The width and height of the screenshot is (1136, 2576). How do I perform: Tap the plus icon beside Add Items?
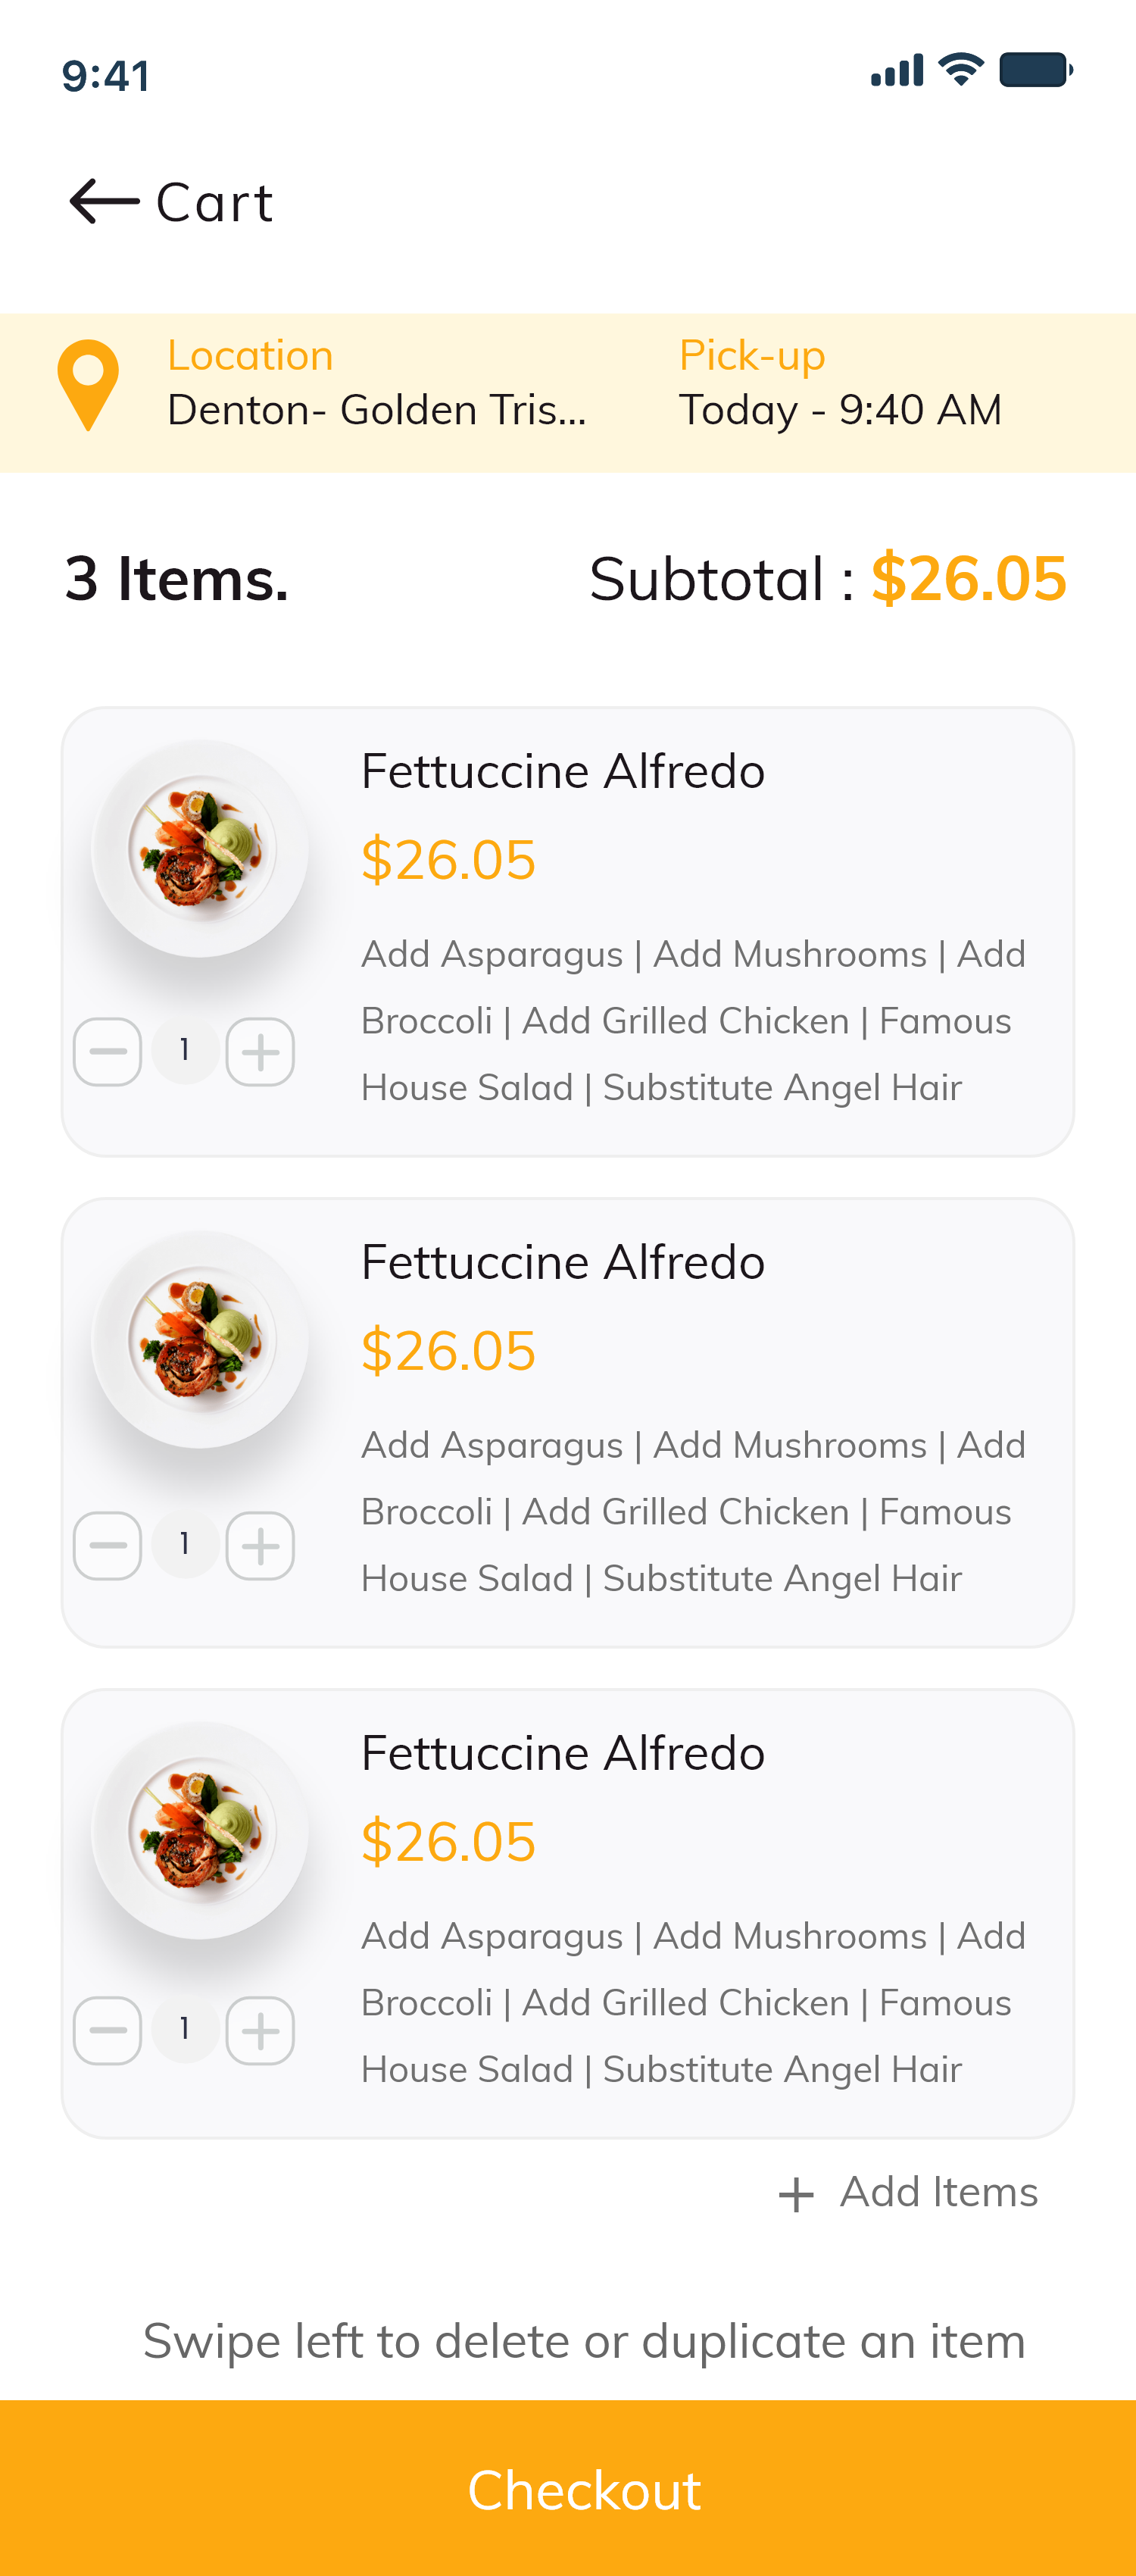click(x=796, y=2196)
